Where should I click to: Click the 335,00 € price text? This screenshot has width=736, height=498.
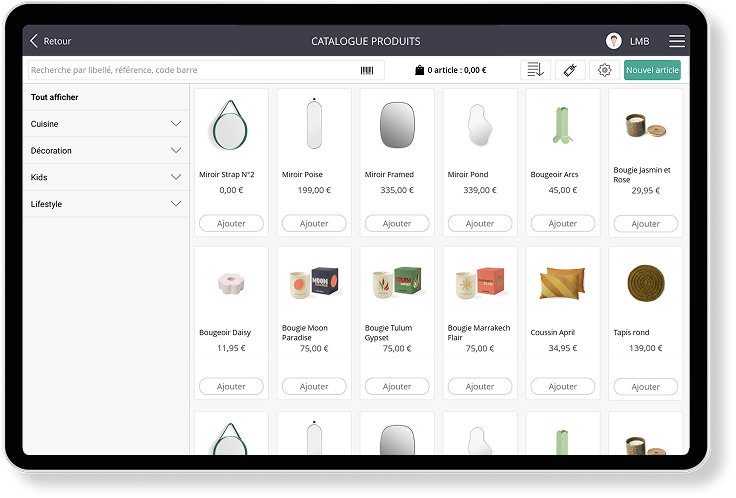pos(397,190)
